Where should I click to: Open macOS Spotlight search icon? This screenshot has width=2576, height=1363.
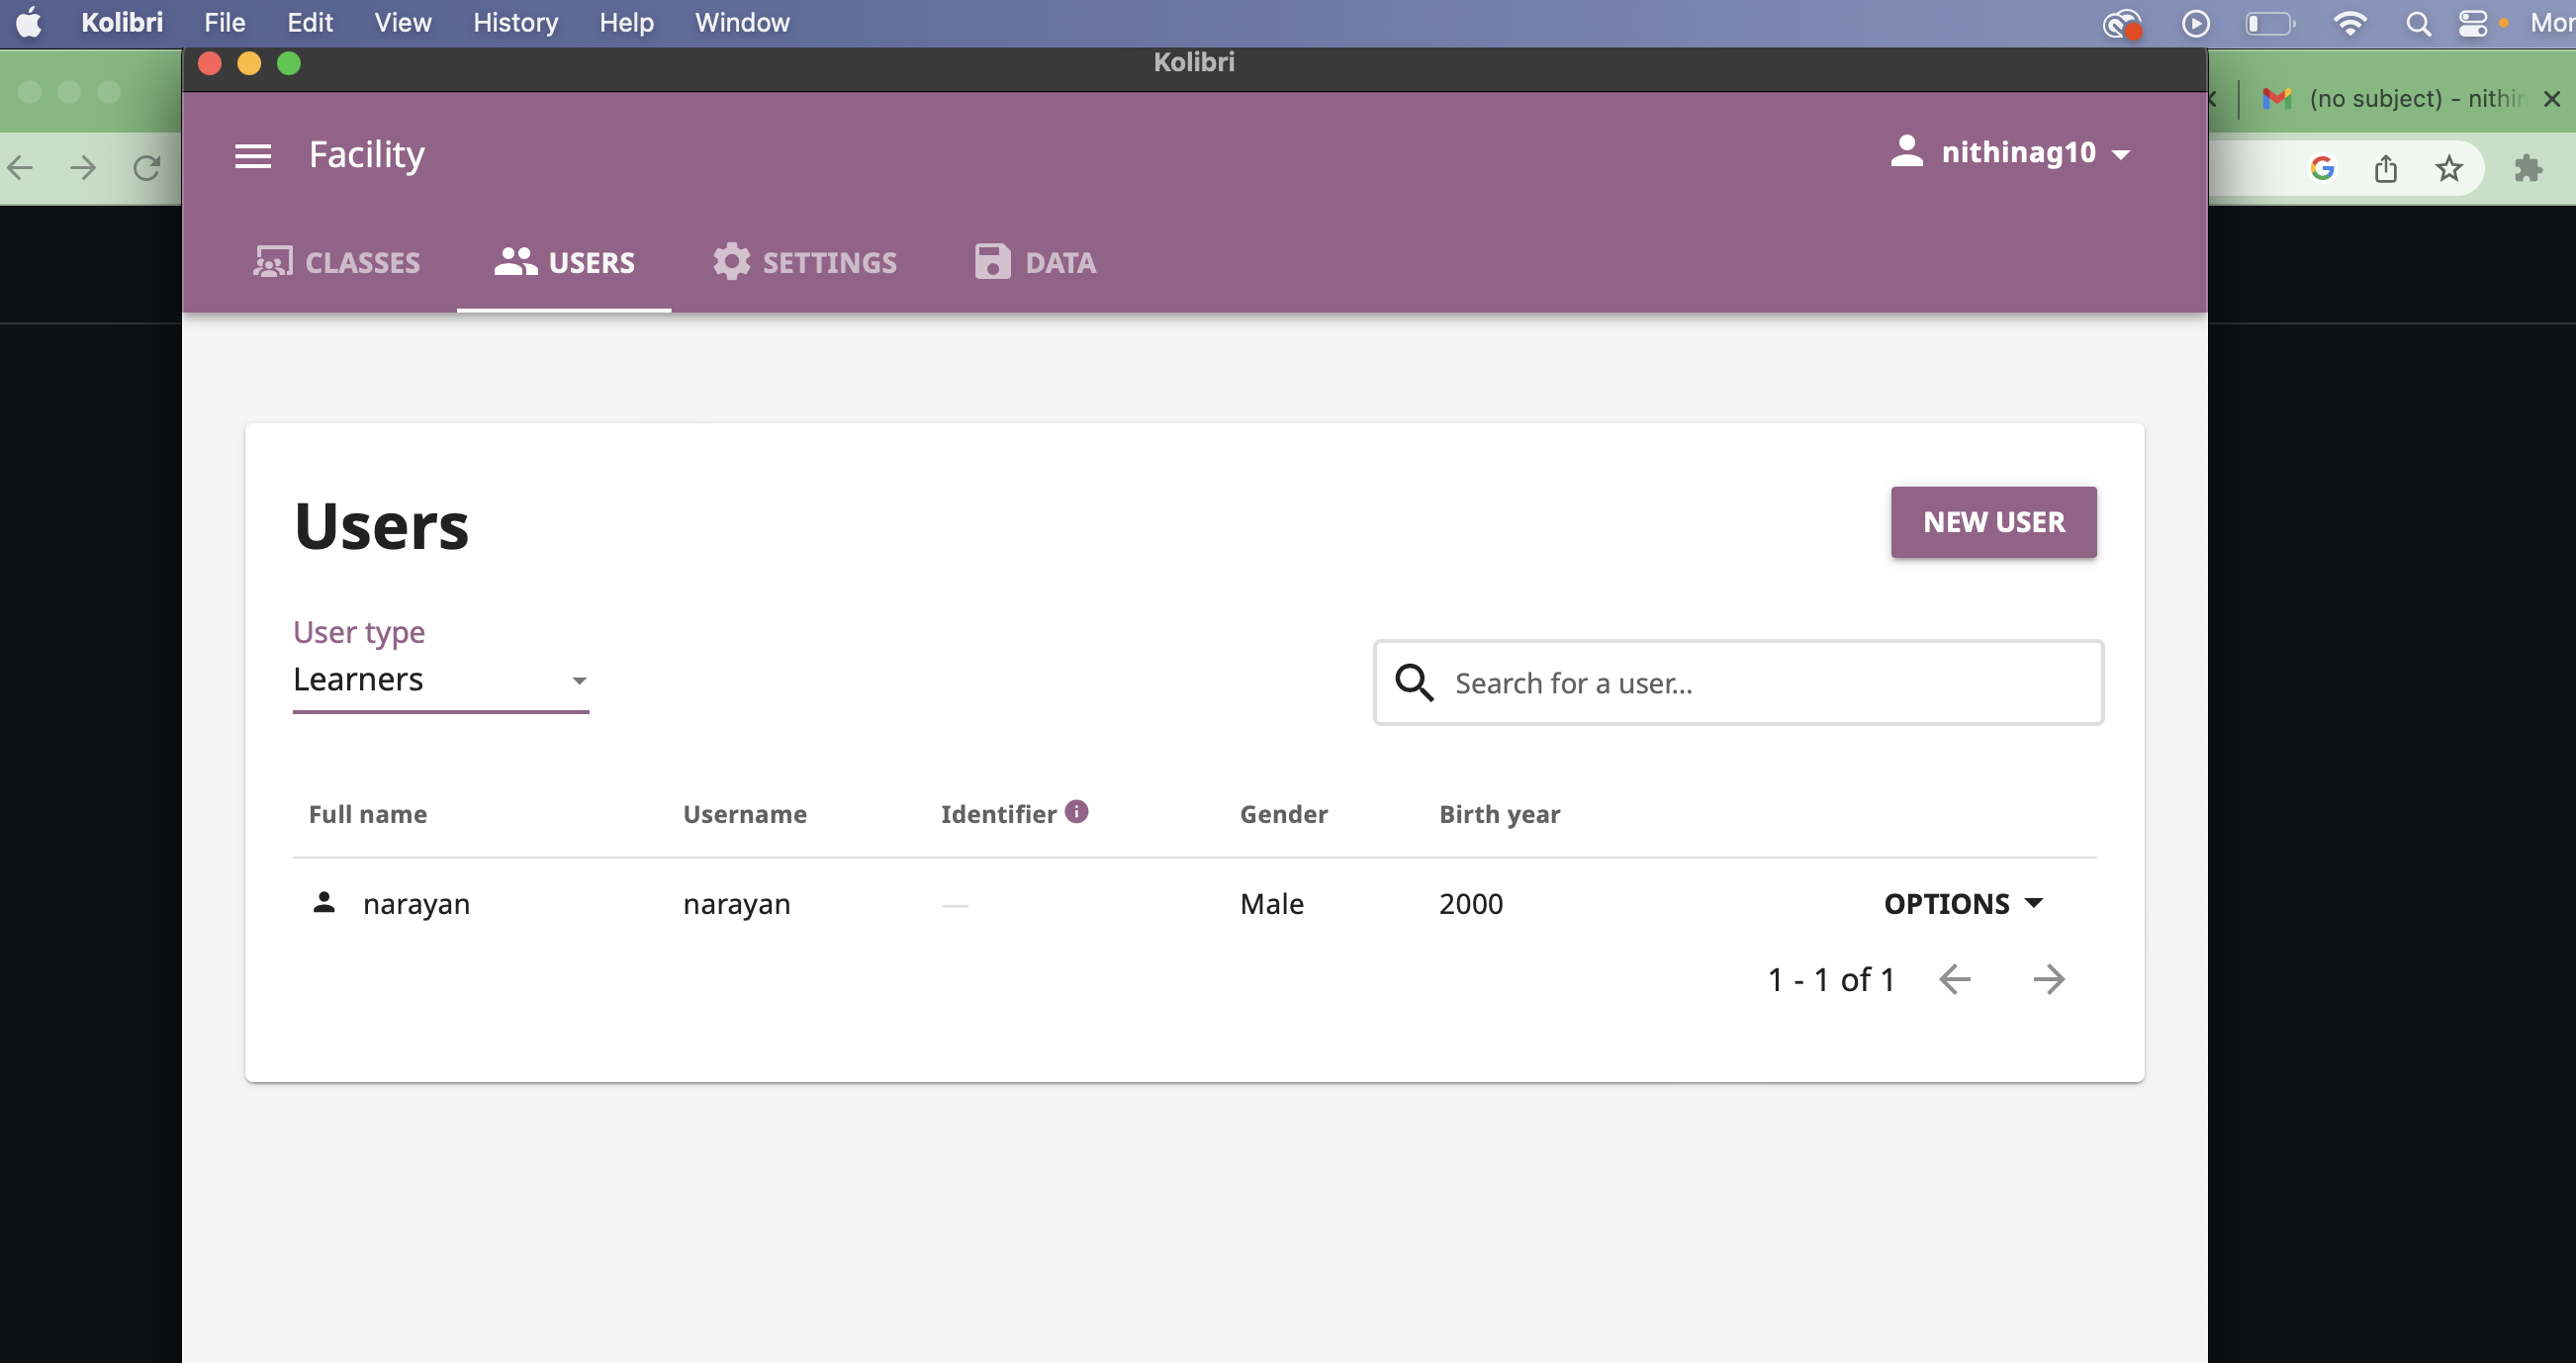pos(2418,23)
